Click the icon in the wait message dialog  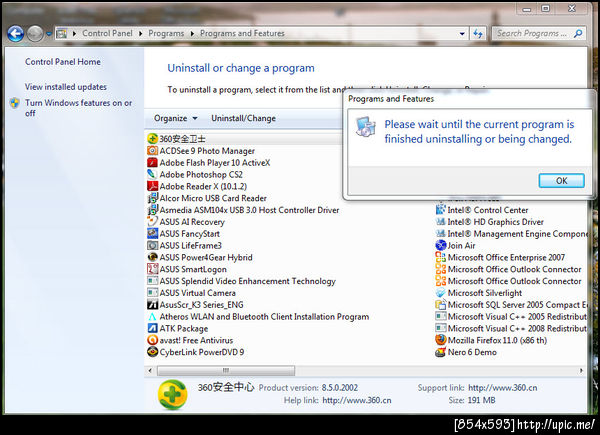click(366, 126)
